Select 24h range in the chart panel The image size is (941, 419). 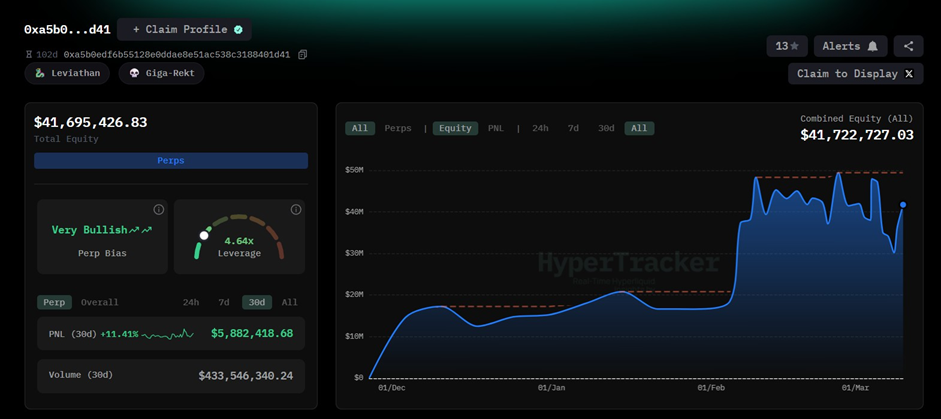540,128
